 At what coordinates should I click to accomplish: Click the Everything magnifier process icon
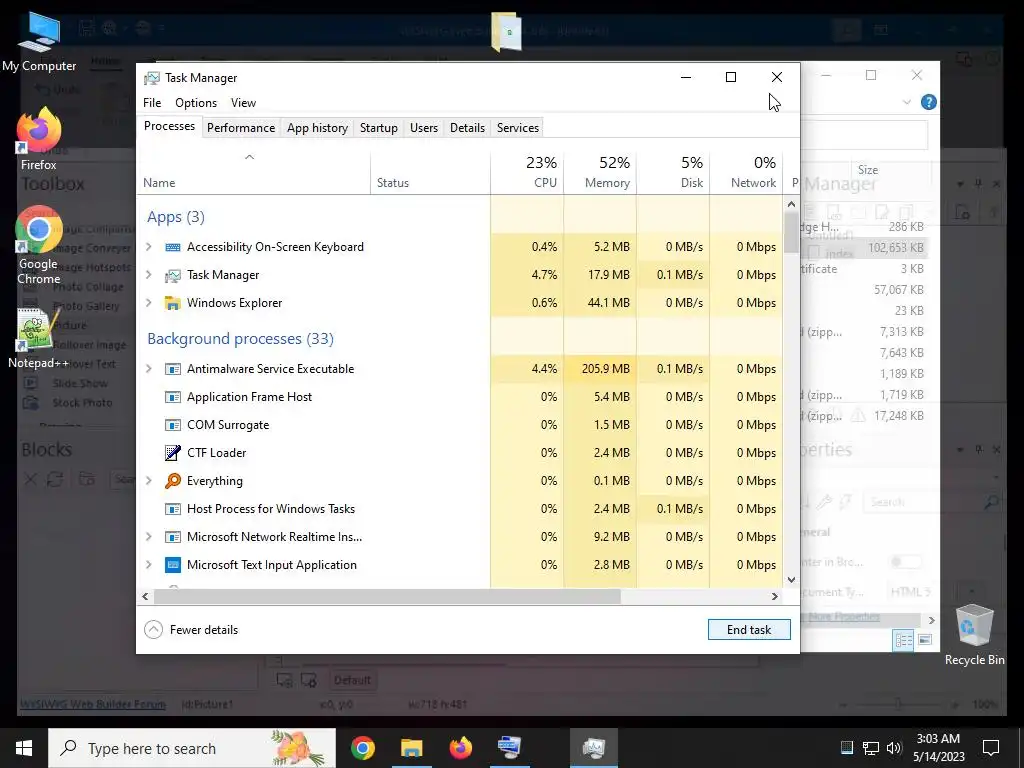172,481
